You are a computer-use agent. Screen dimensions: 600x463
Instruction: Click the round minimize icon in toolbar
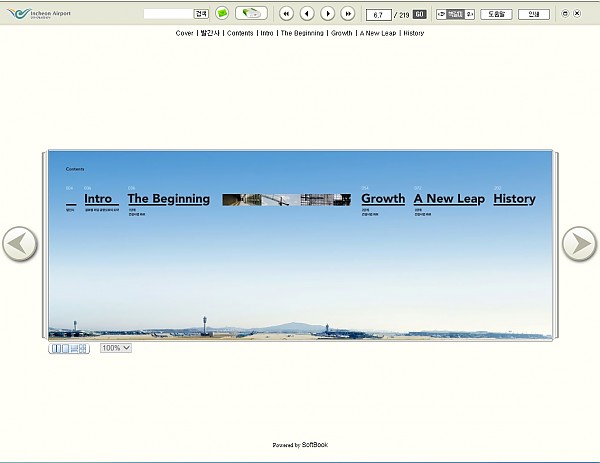point(565,14)
